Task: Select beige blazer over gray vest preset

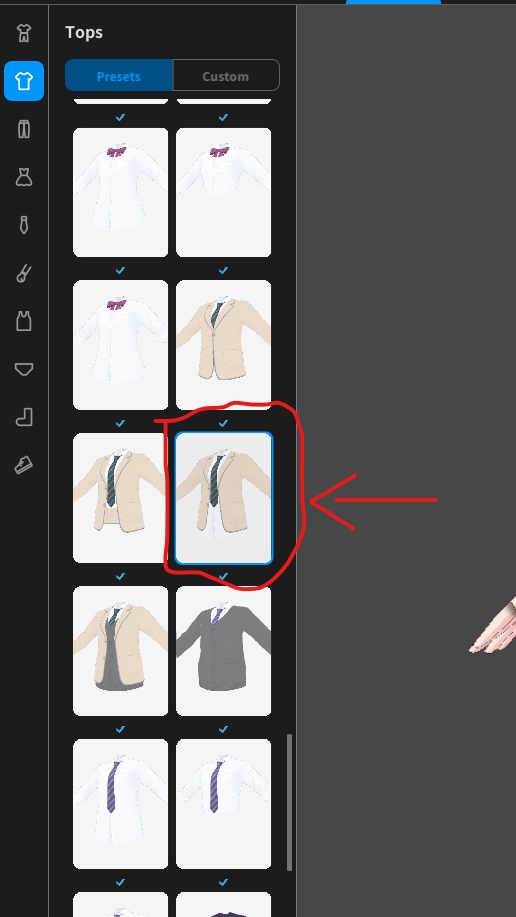Action: pos(121,651)
